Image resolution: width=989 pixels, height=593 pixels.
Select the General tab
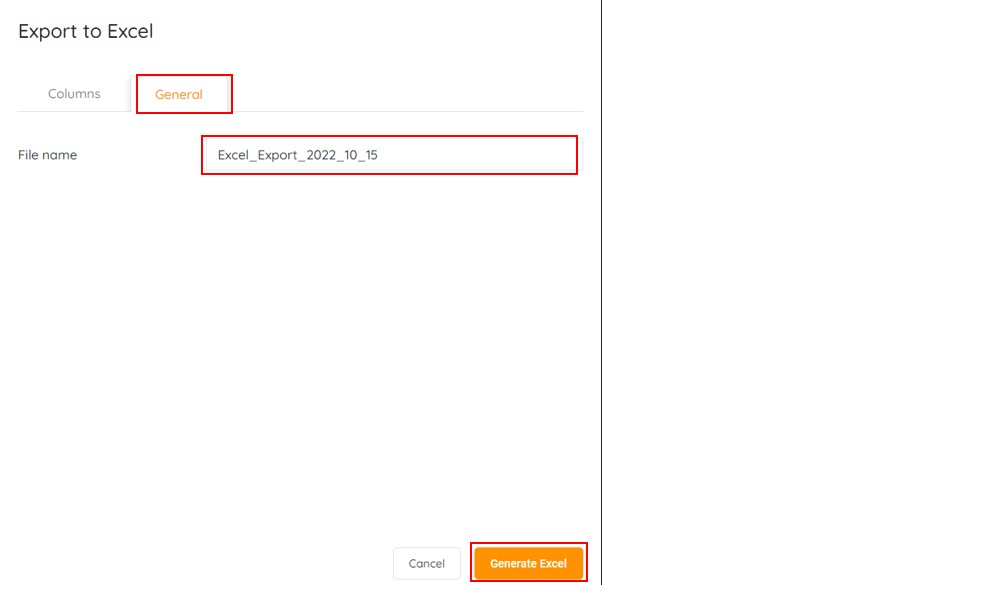tap(179, 95)
